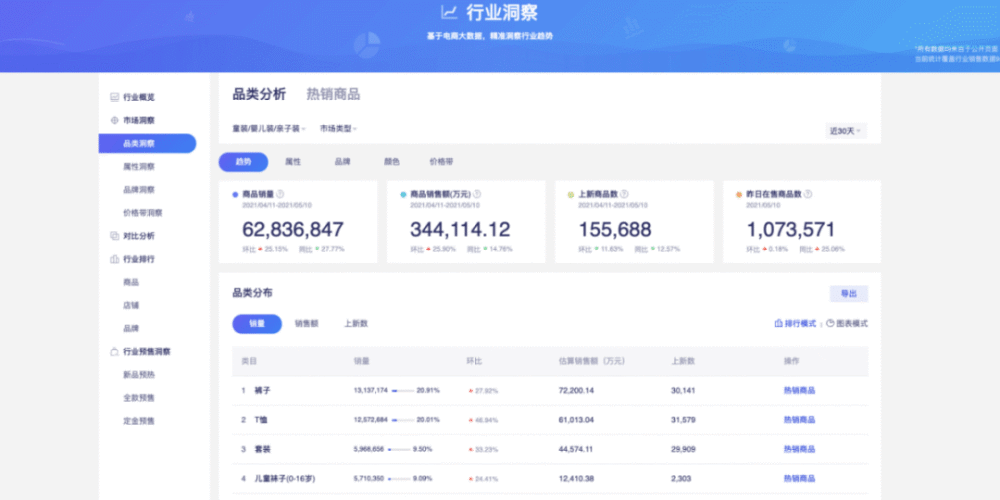Select the 趋势 pill tab
This screenshot has height=500, width=1000.
pyautogui.click(x=244, y=162)
